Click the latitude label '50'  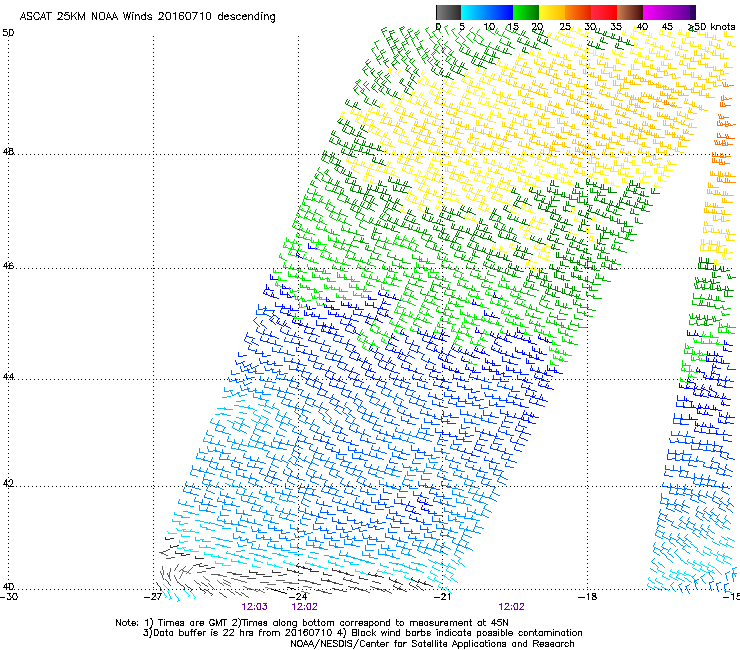[x=8, y=33]
